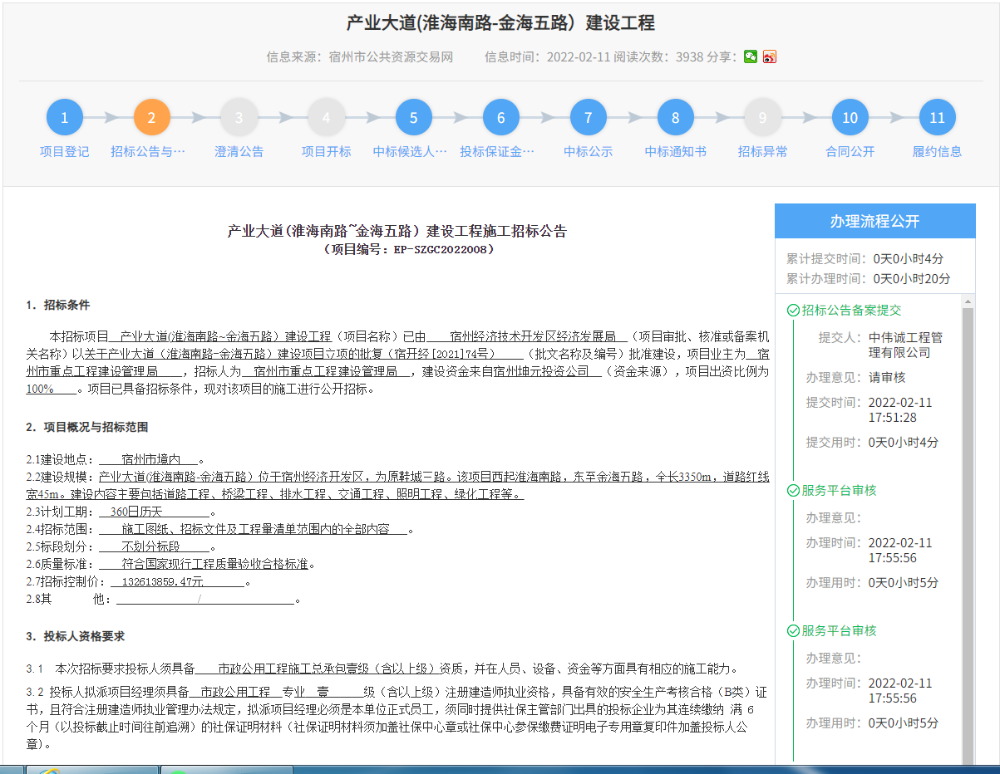Click the process panel scrollbar thumb
Viewport: 1000px width, 774px height.
click(967, 536)
